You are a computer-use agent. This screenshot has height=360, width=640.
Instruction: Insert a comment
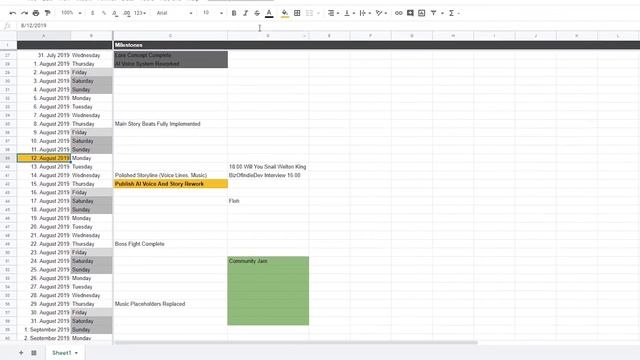(x=410, y=13)
